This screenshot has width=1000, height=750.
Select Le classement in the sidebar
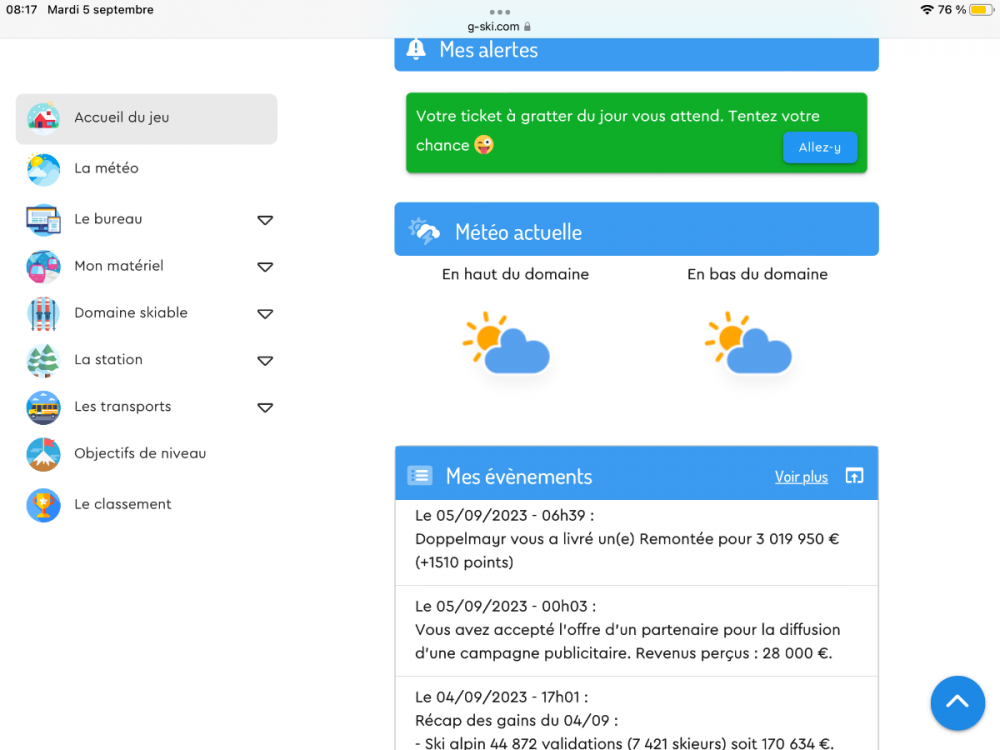click(123, 505)
